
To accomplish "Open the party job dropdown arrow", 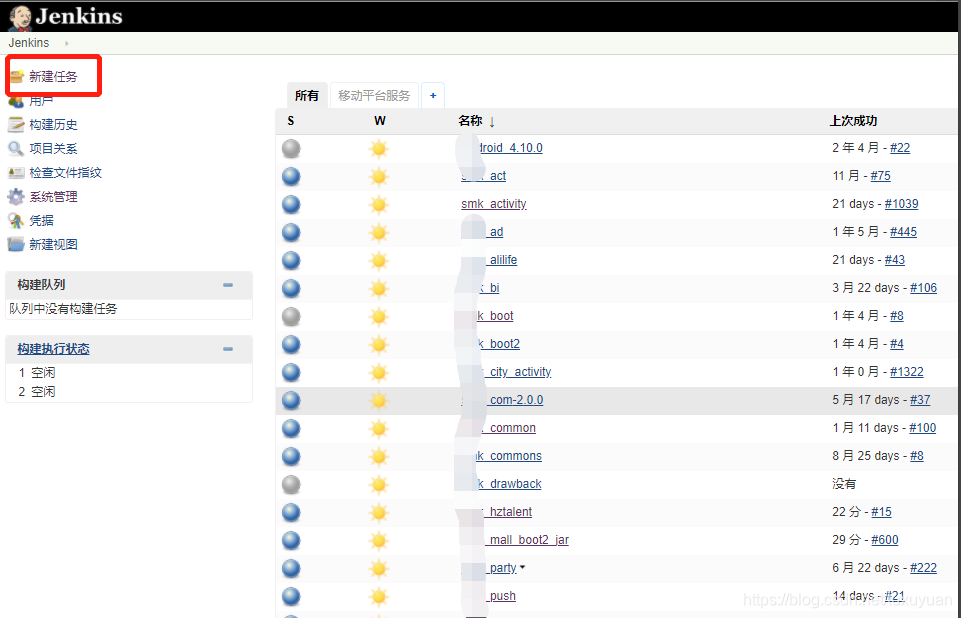I will click(522, 568).
